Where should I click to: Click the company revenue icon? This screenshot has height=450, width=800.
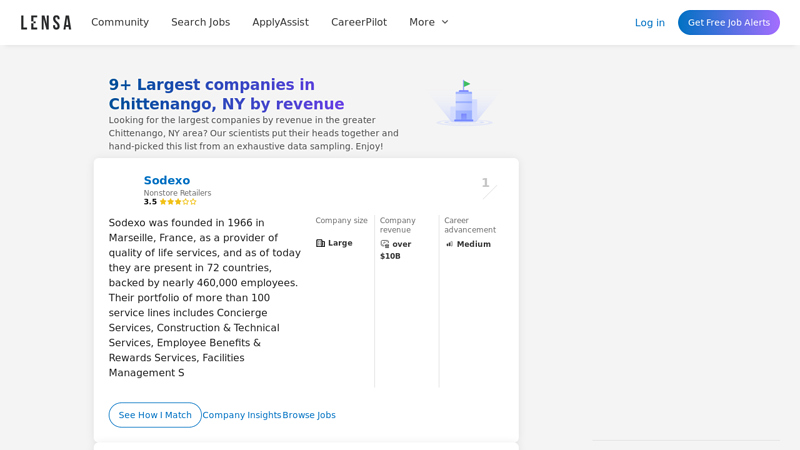(x=385, y=244)
